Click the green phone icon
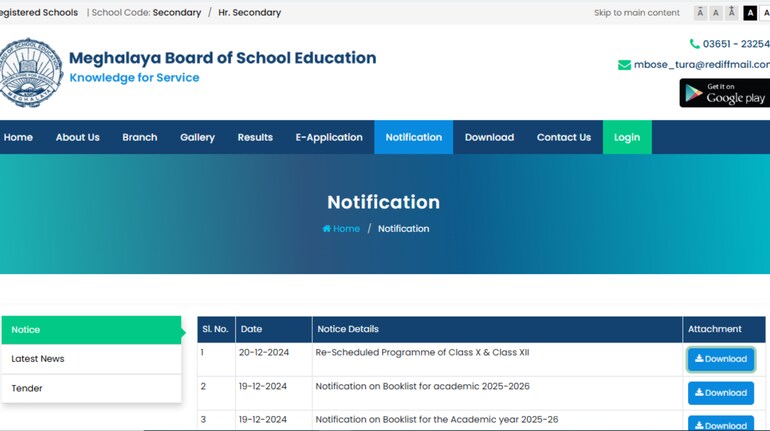770x431 pixels. point(694,44)
